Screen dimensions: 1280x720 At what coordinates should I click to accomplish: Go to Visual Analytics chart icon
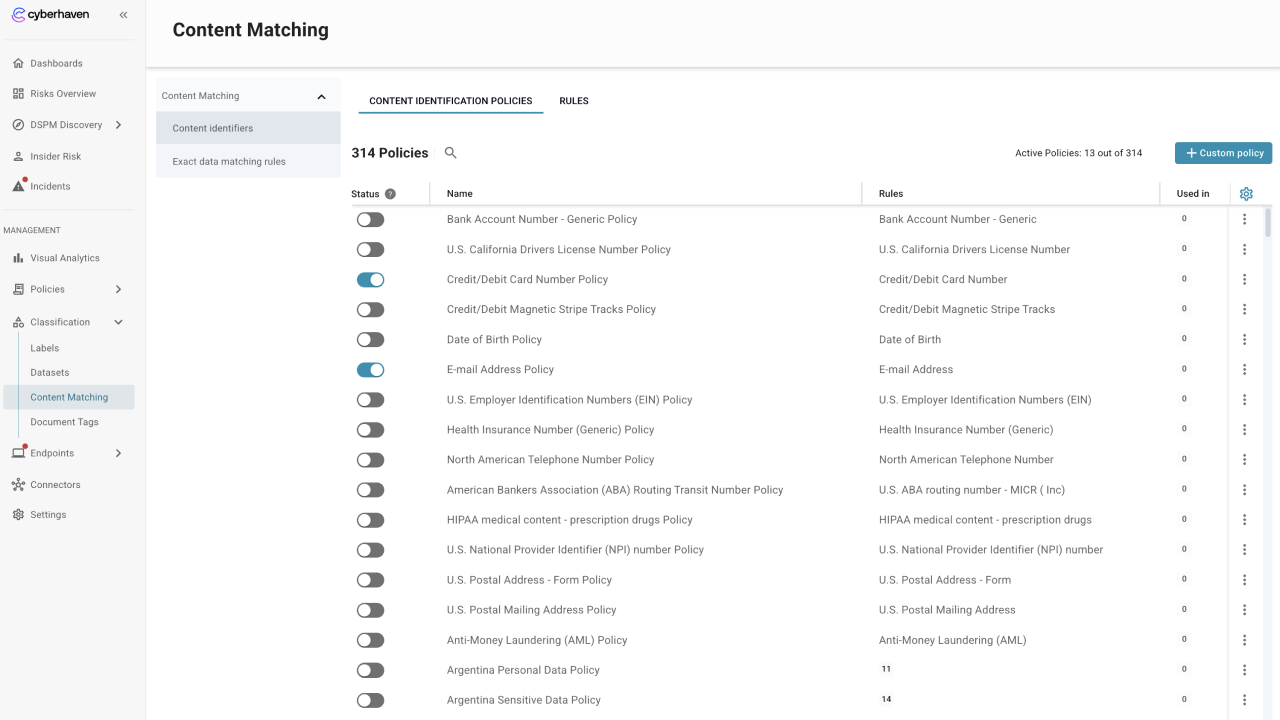pos(18,258)
